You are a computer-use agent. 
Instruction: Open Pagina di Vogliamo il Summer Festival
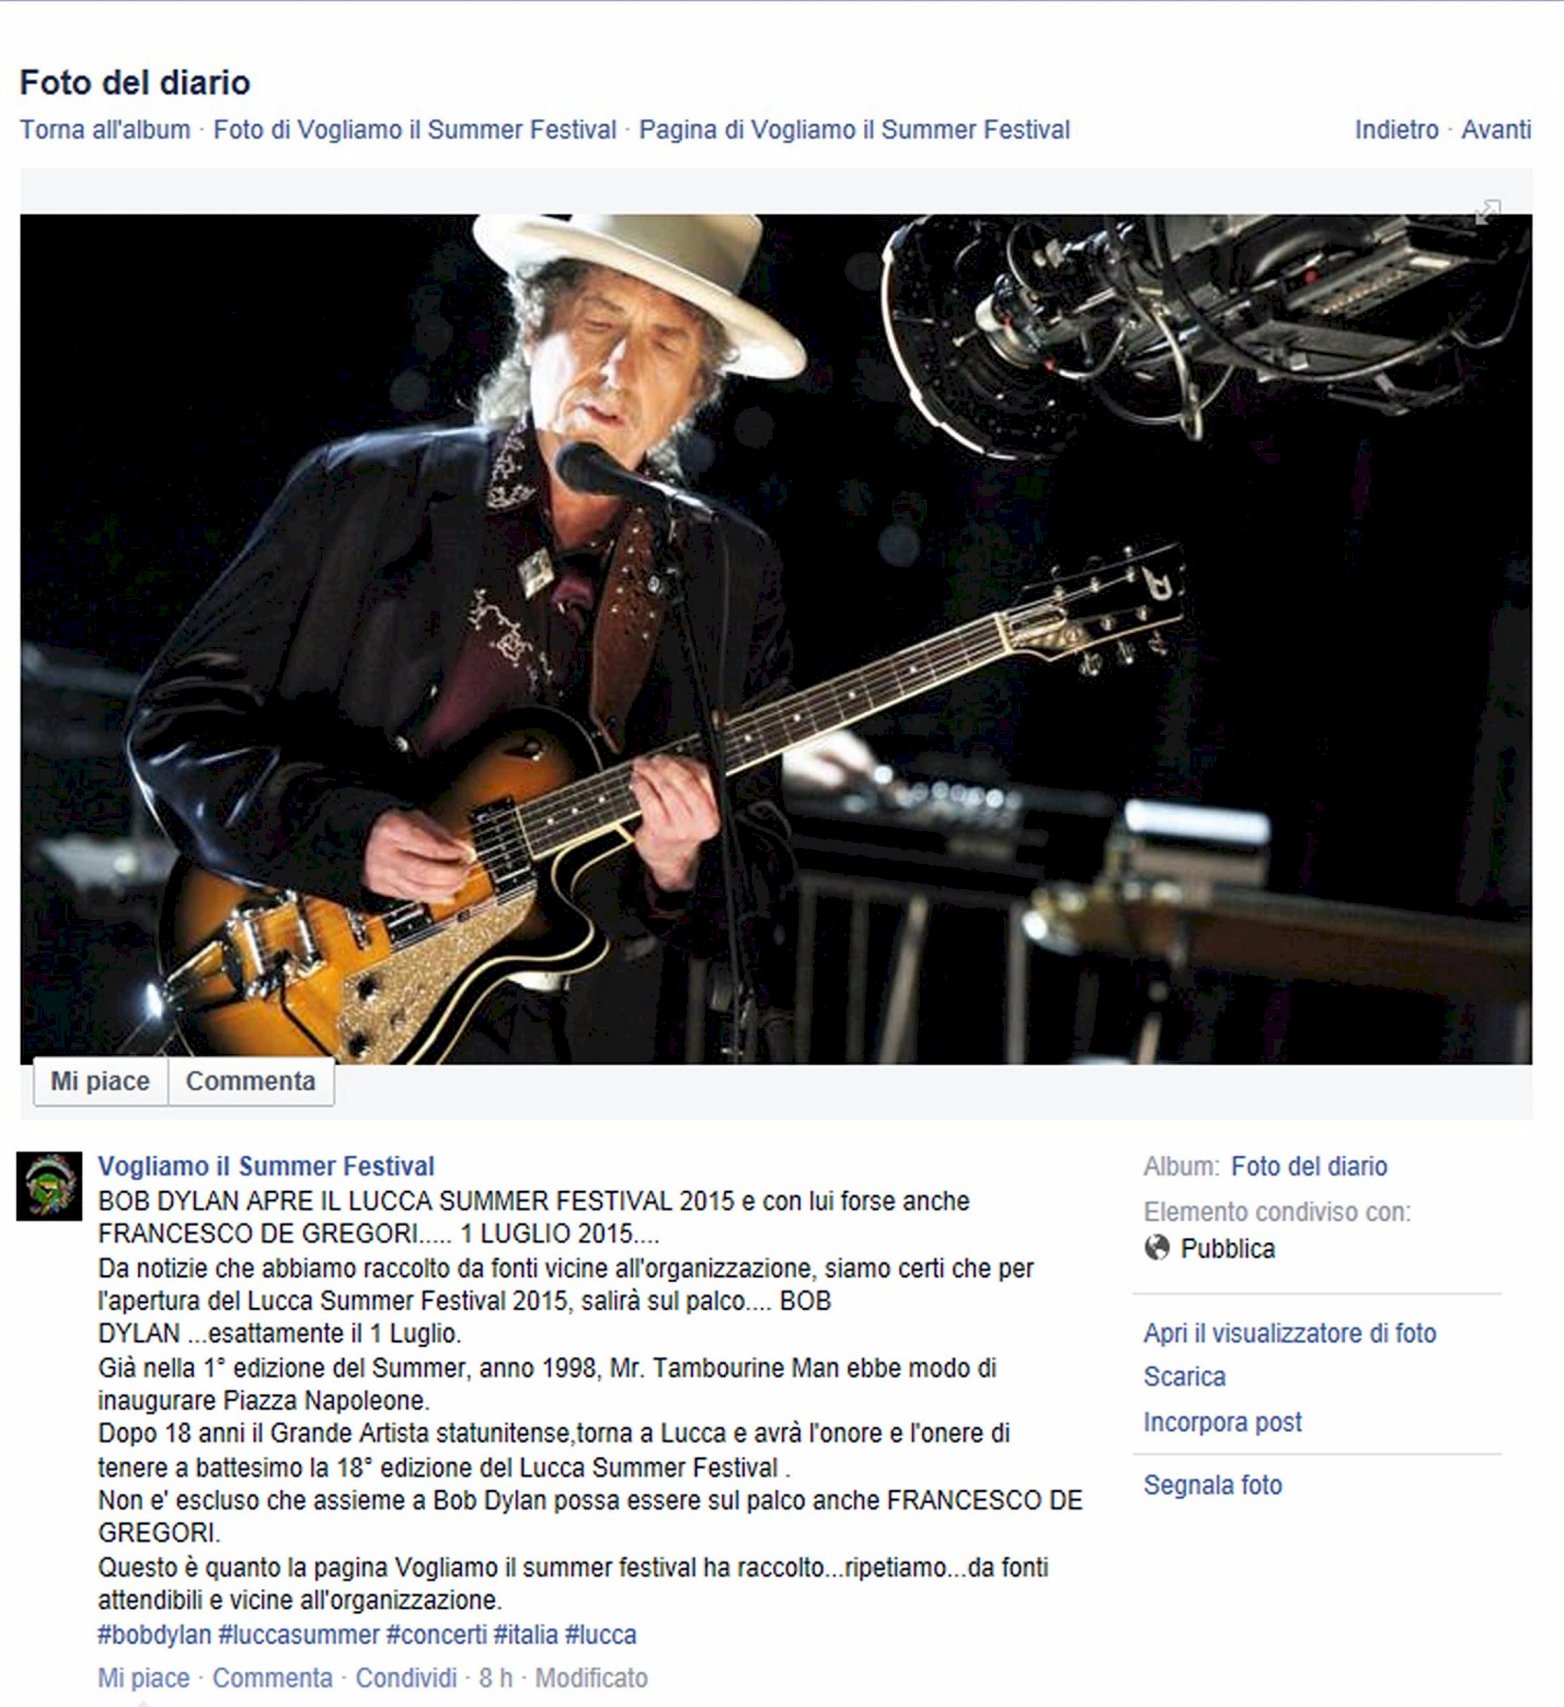[854, 130]
